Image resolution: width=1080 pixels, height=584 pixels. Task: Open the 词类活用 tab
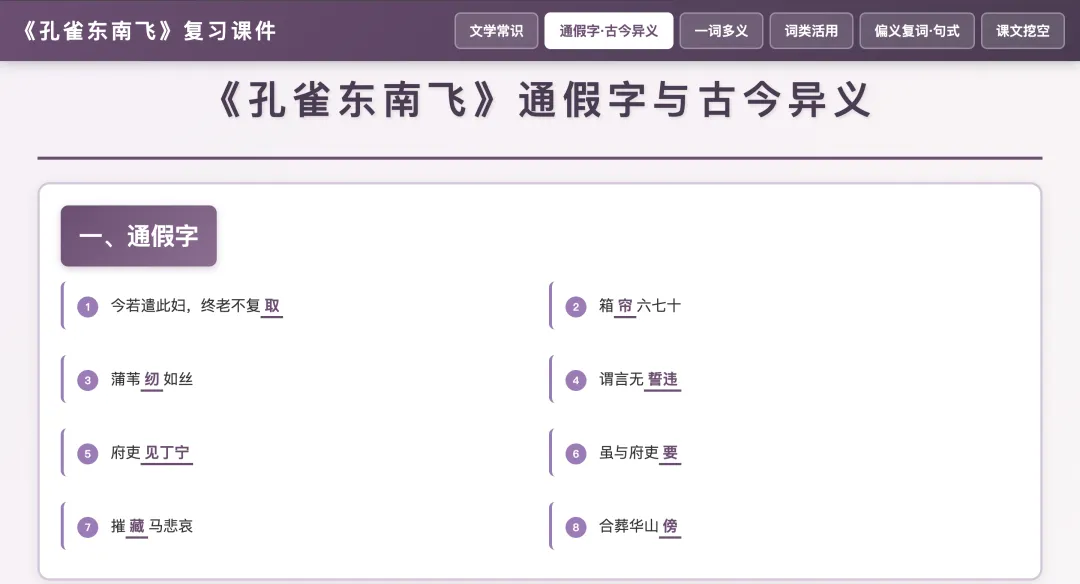(x=811, y=31)
